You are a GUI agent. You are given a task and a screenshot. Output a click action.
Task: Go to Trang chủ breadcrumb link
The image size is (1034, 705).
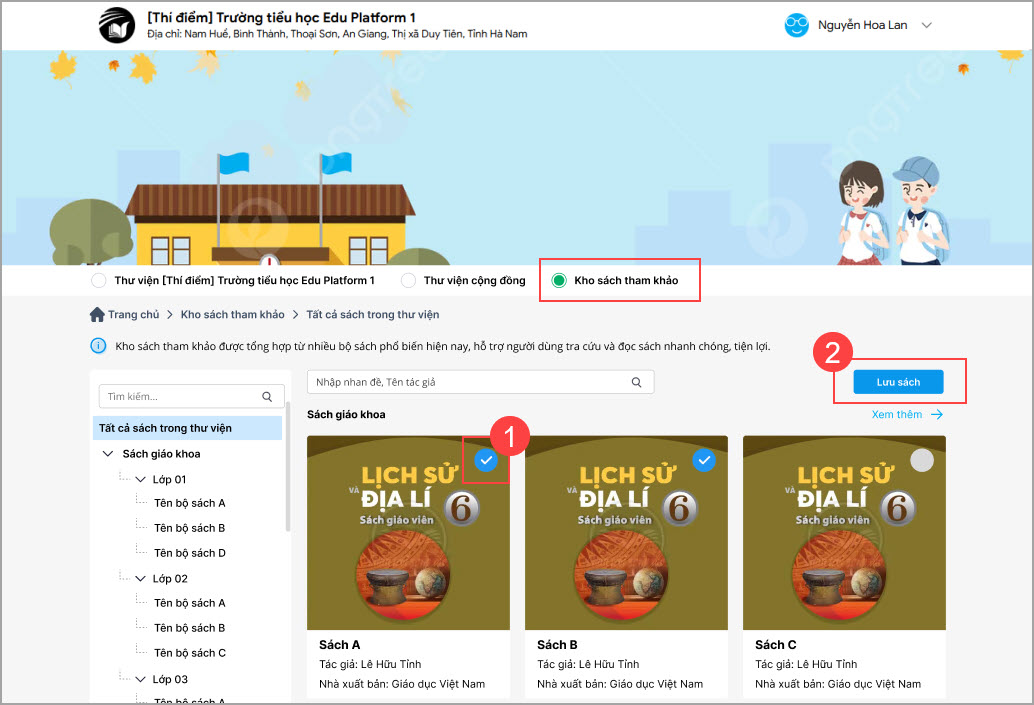134,315
